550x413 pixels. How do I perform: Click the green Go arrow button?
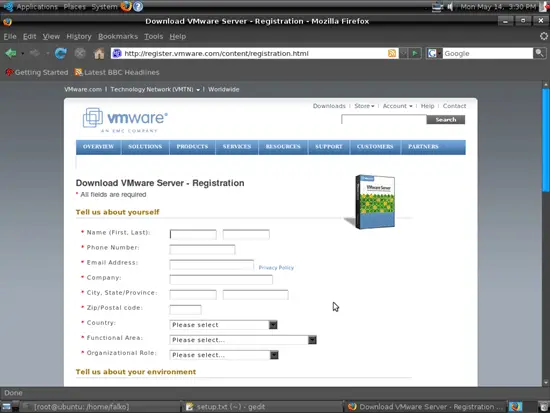click(x=415, y=53)
